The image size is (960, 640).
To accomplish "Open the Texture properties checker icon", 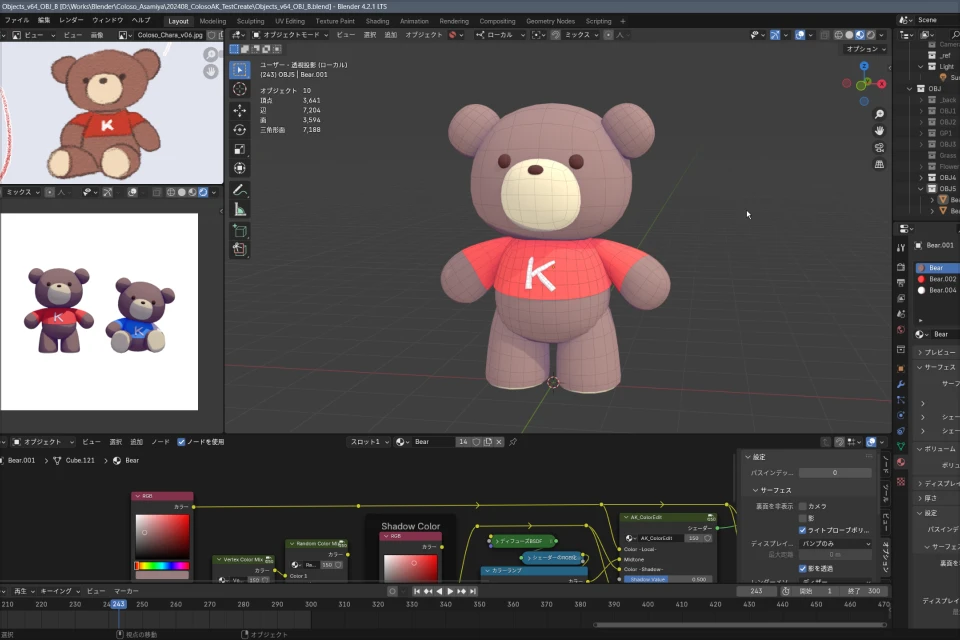I will (901, 482).
